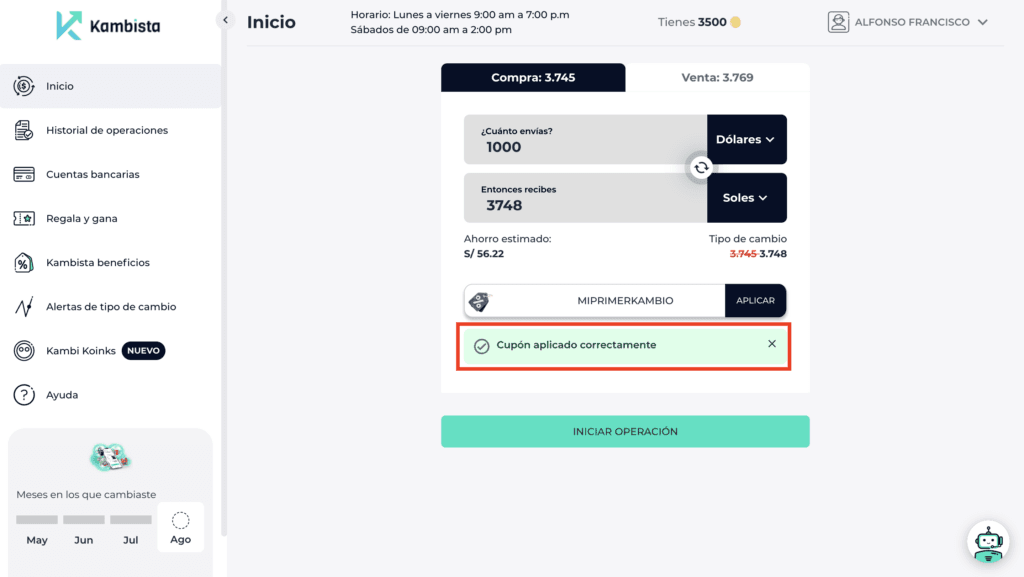Click the Cuentas bancarias card icon
The height and width of the screenshot is (577, 1024).
click(24, 174)
